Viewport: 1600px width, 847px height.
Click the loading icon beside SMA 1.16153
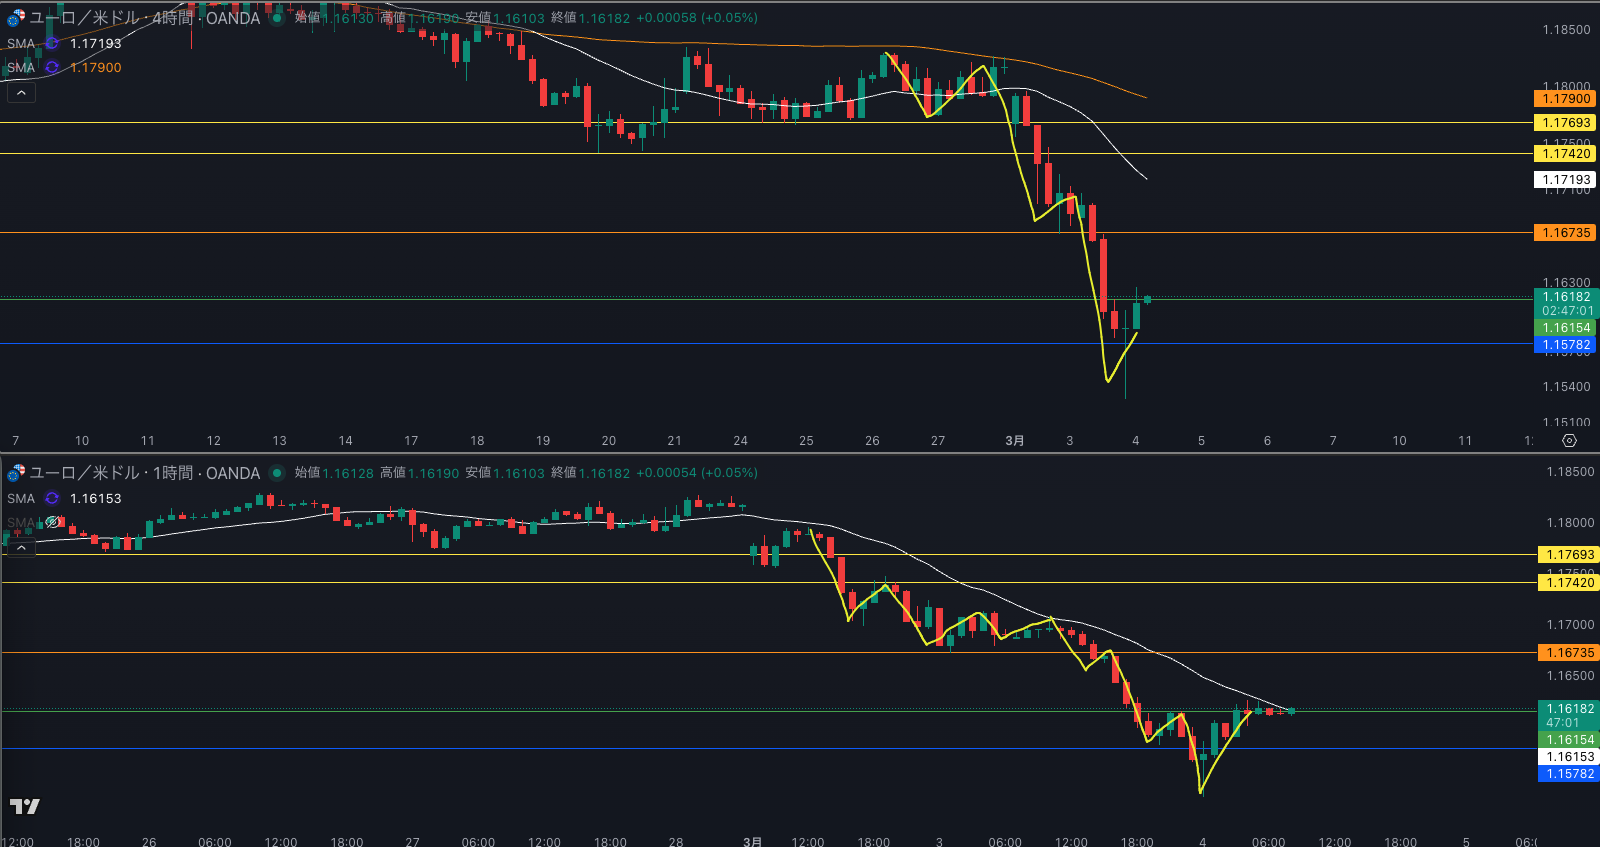[x=52, y=499]
